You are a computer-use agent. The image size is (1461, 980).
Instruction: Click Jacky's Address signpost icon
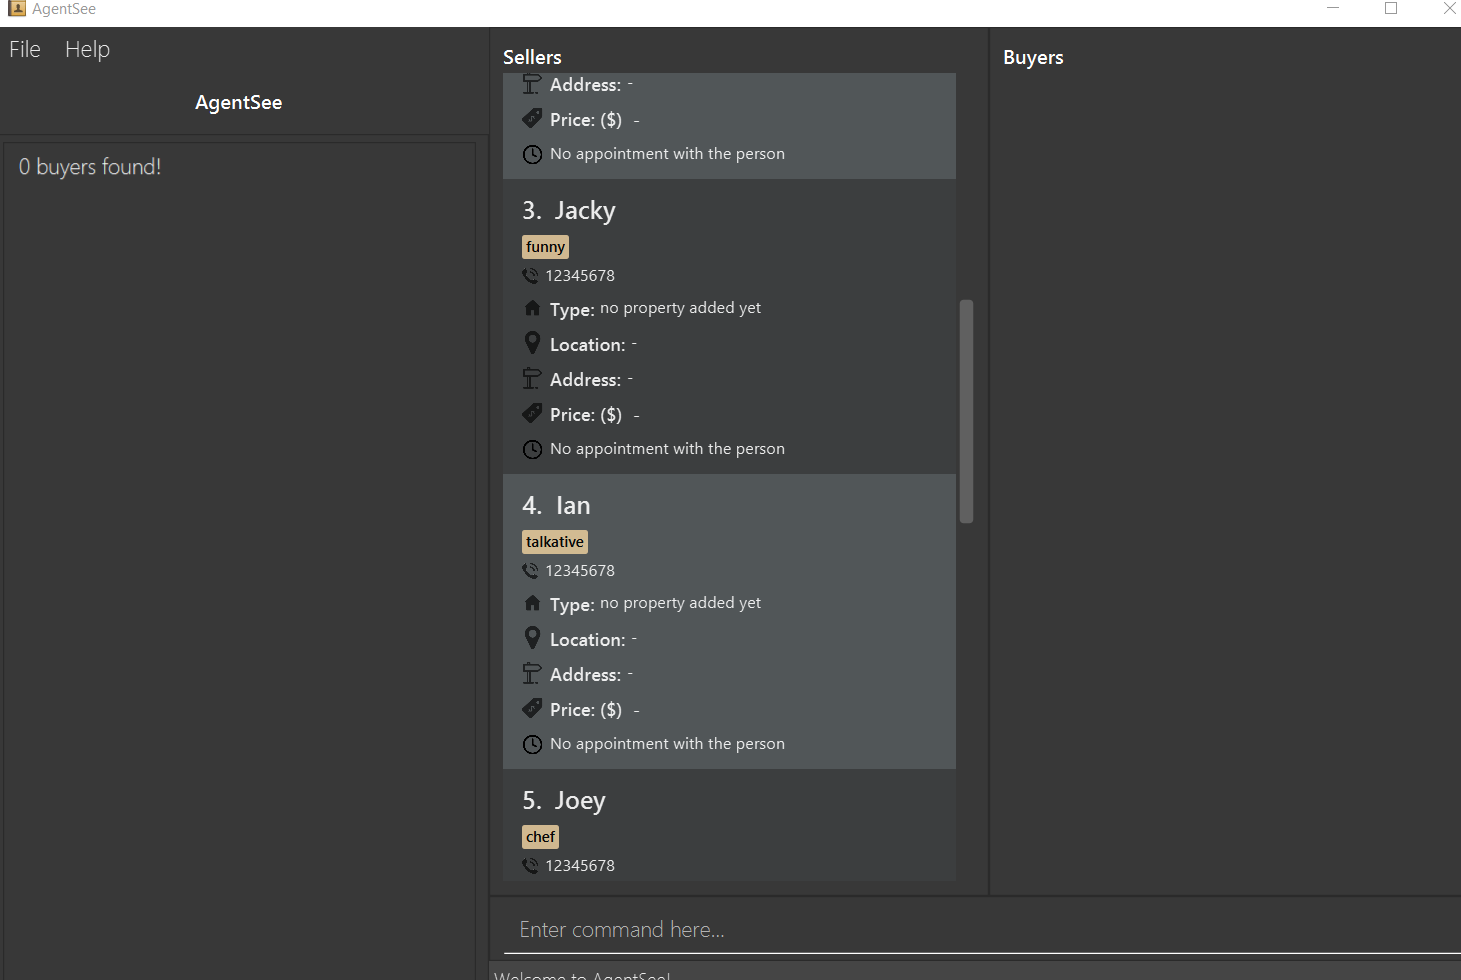point(532,379)
